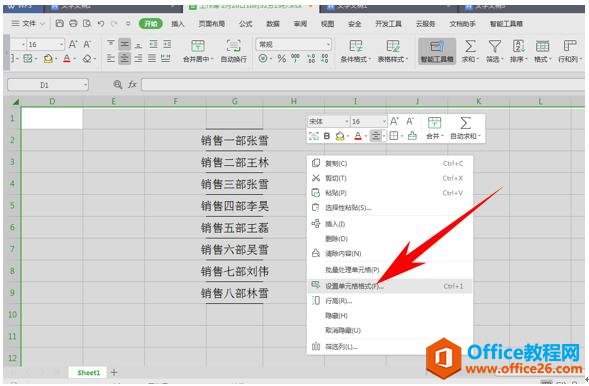Click the add sheet plus button
The height and width of the screenshot is (386, 589).
(114, 372)
